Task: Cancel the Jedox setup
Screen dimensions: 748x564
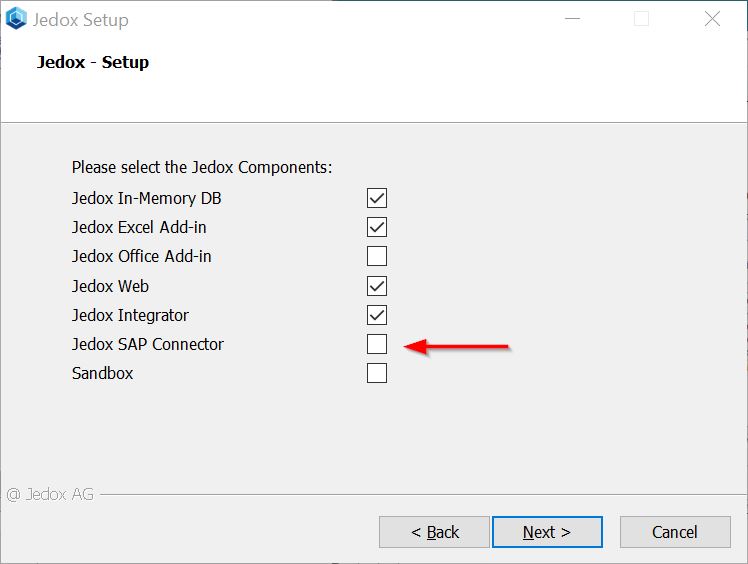Action: tap(675, 532)
